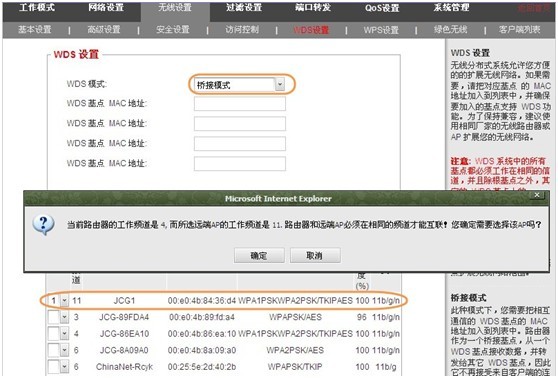Open the 网络设置 top navigation tab
Screen dimensions: 558x378
pyautogui.click(x=106, y=7)
